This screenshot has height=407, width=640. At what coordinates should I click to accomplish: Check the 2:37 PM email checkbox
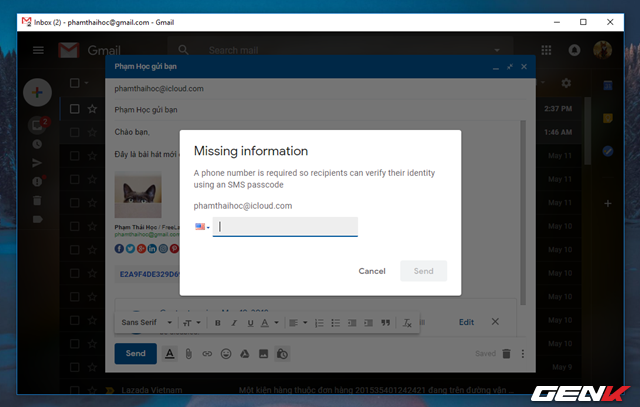click(x=74, y=109)
